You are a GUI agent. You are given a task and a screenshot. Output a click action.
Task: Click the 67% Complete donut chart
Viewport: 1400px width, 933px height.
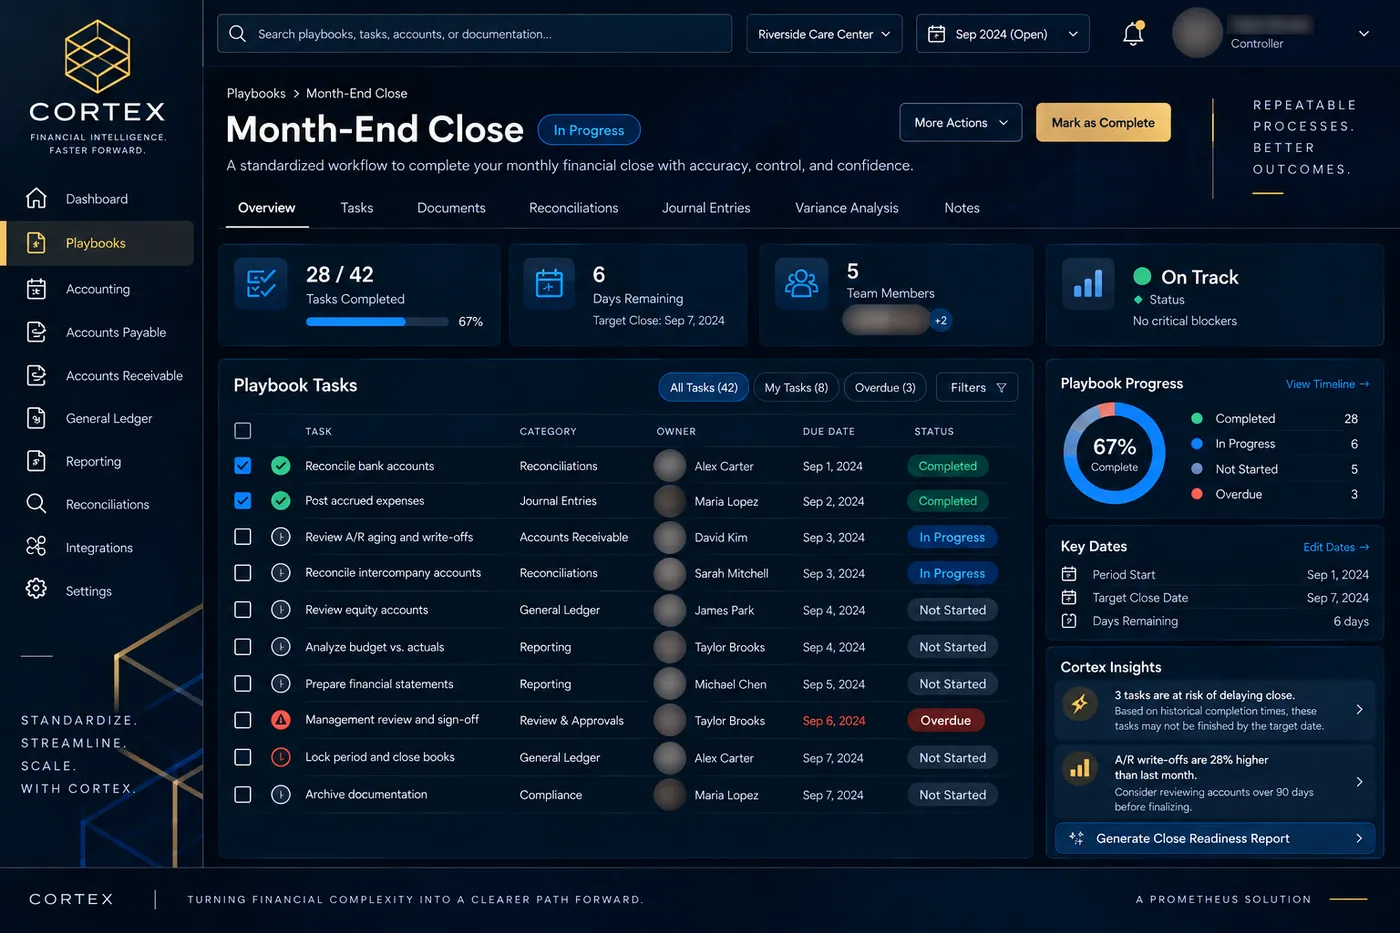[1114, 453]
